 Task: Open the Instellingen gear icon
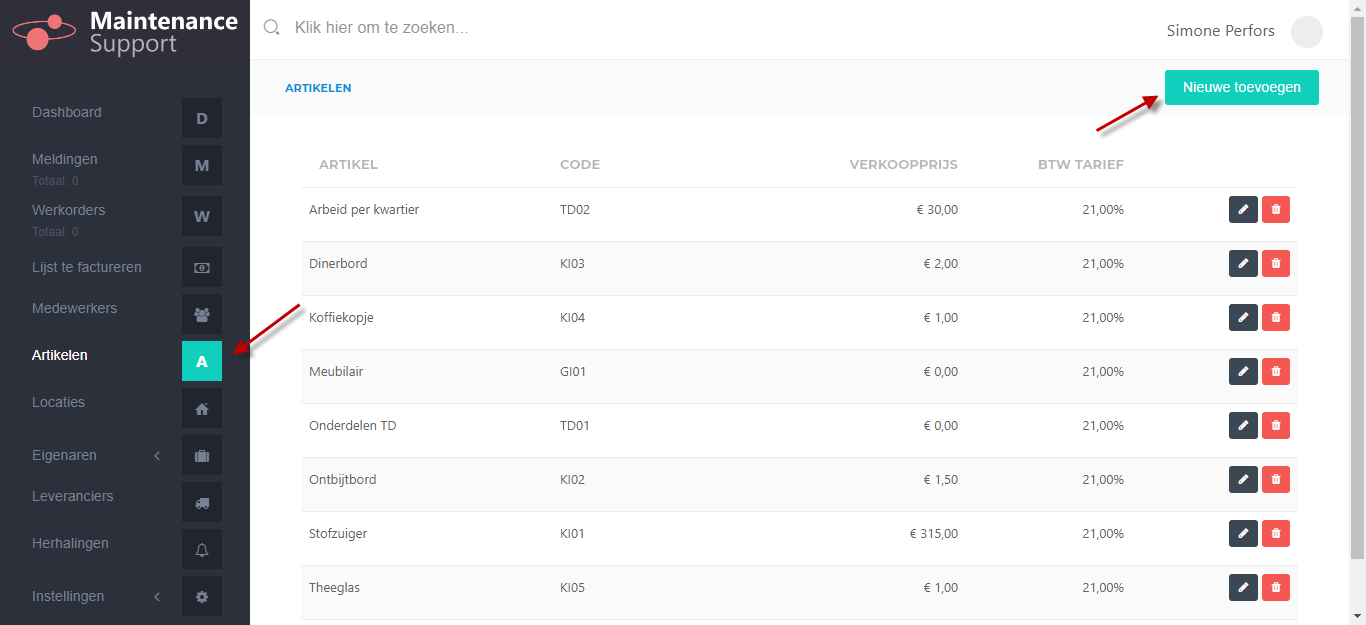(x=202, y=596)
